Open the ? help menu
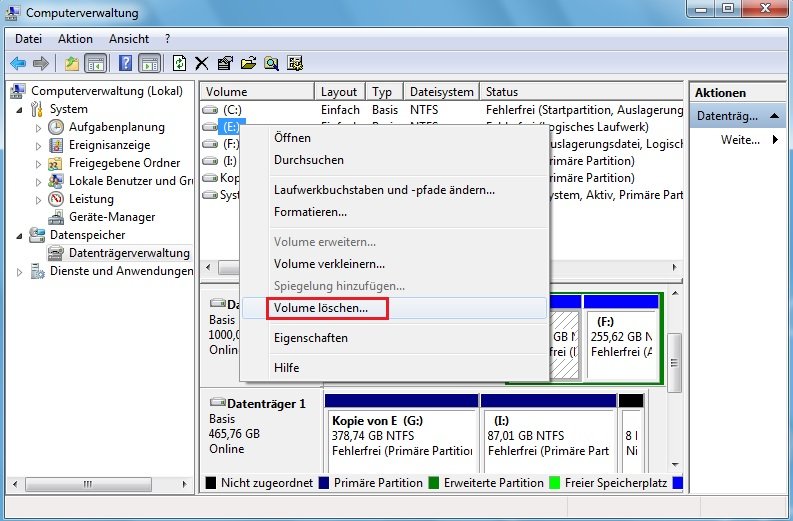Screen dimensions: 793x521 tap(167, 39)
